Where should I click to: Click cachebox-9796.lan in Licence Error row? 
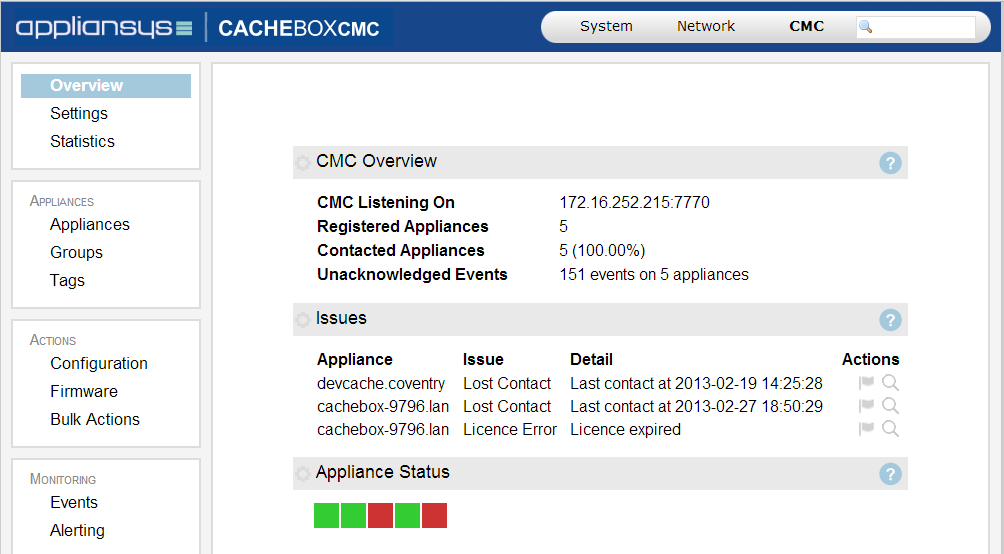(x=383, y=430)
